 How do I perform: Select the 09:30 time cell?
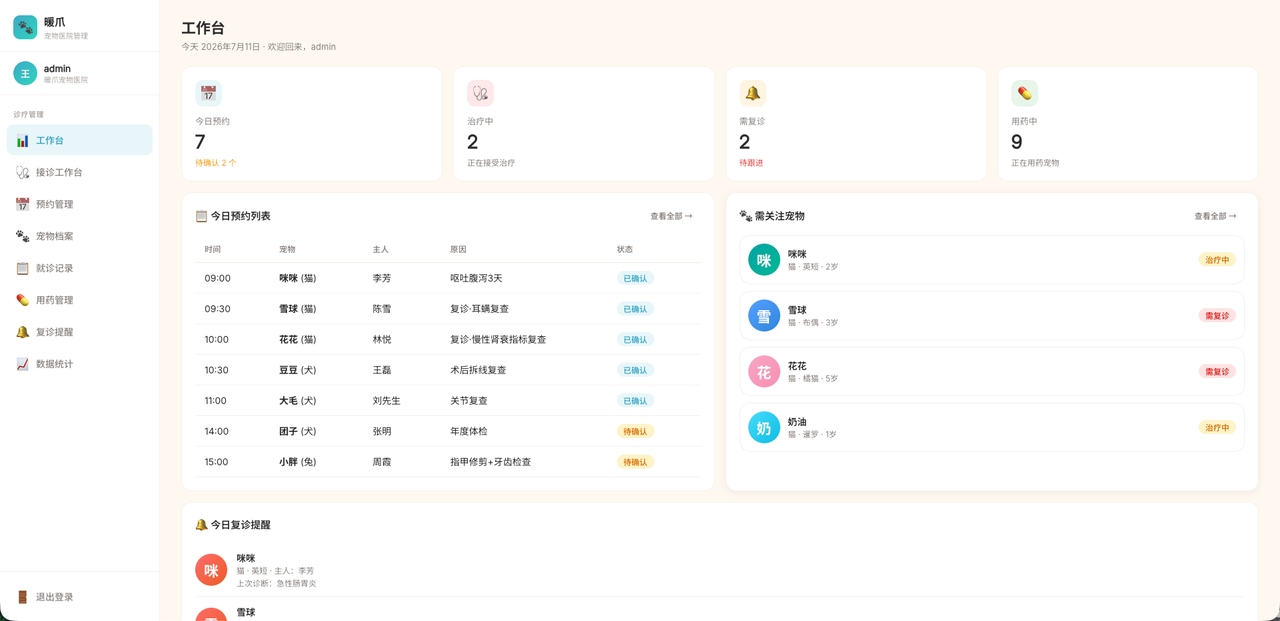[217, 309]
